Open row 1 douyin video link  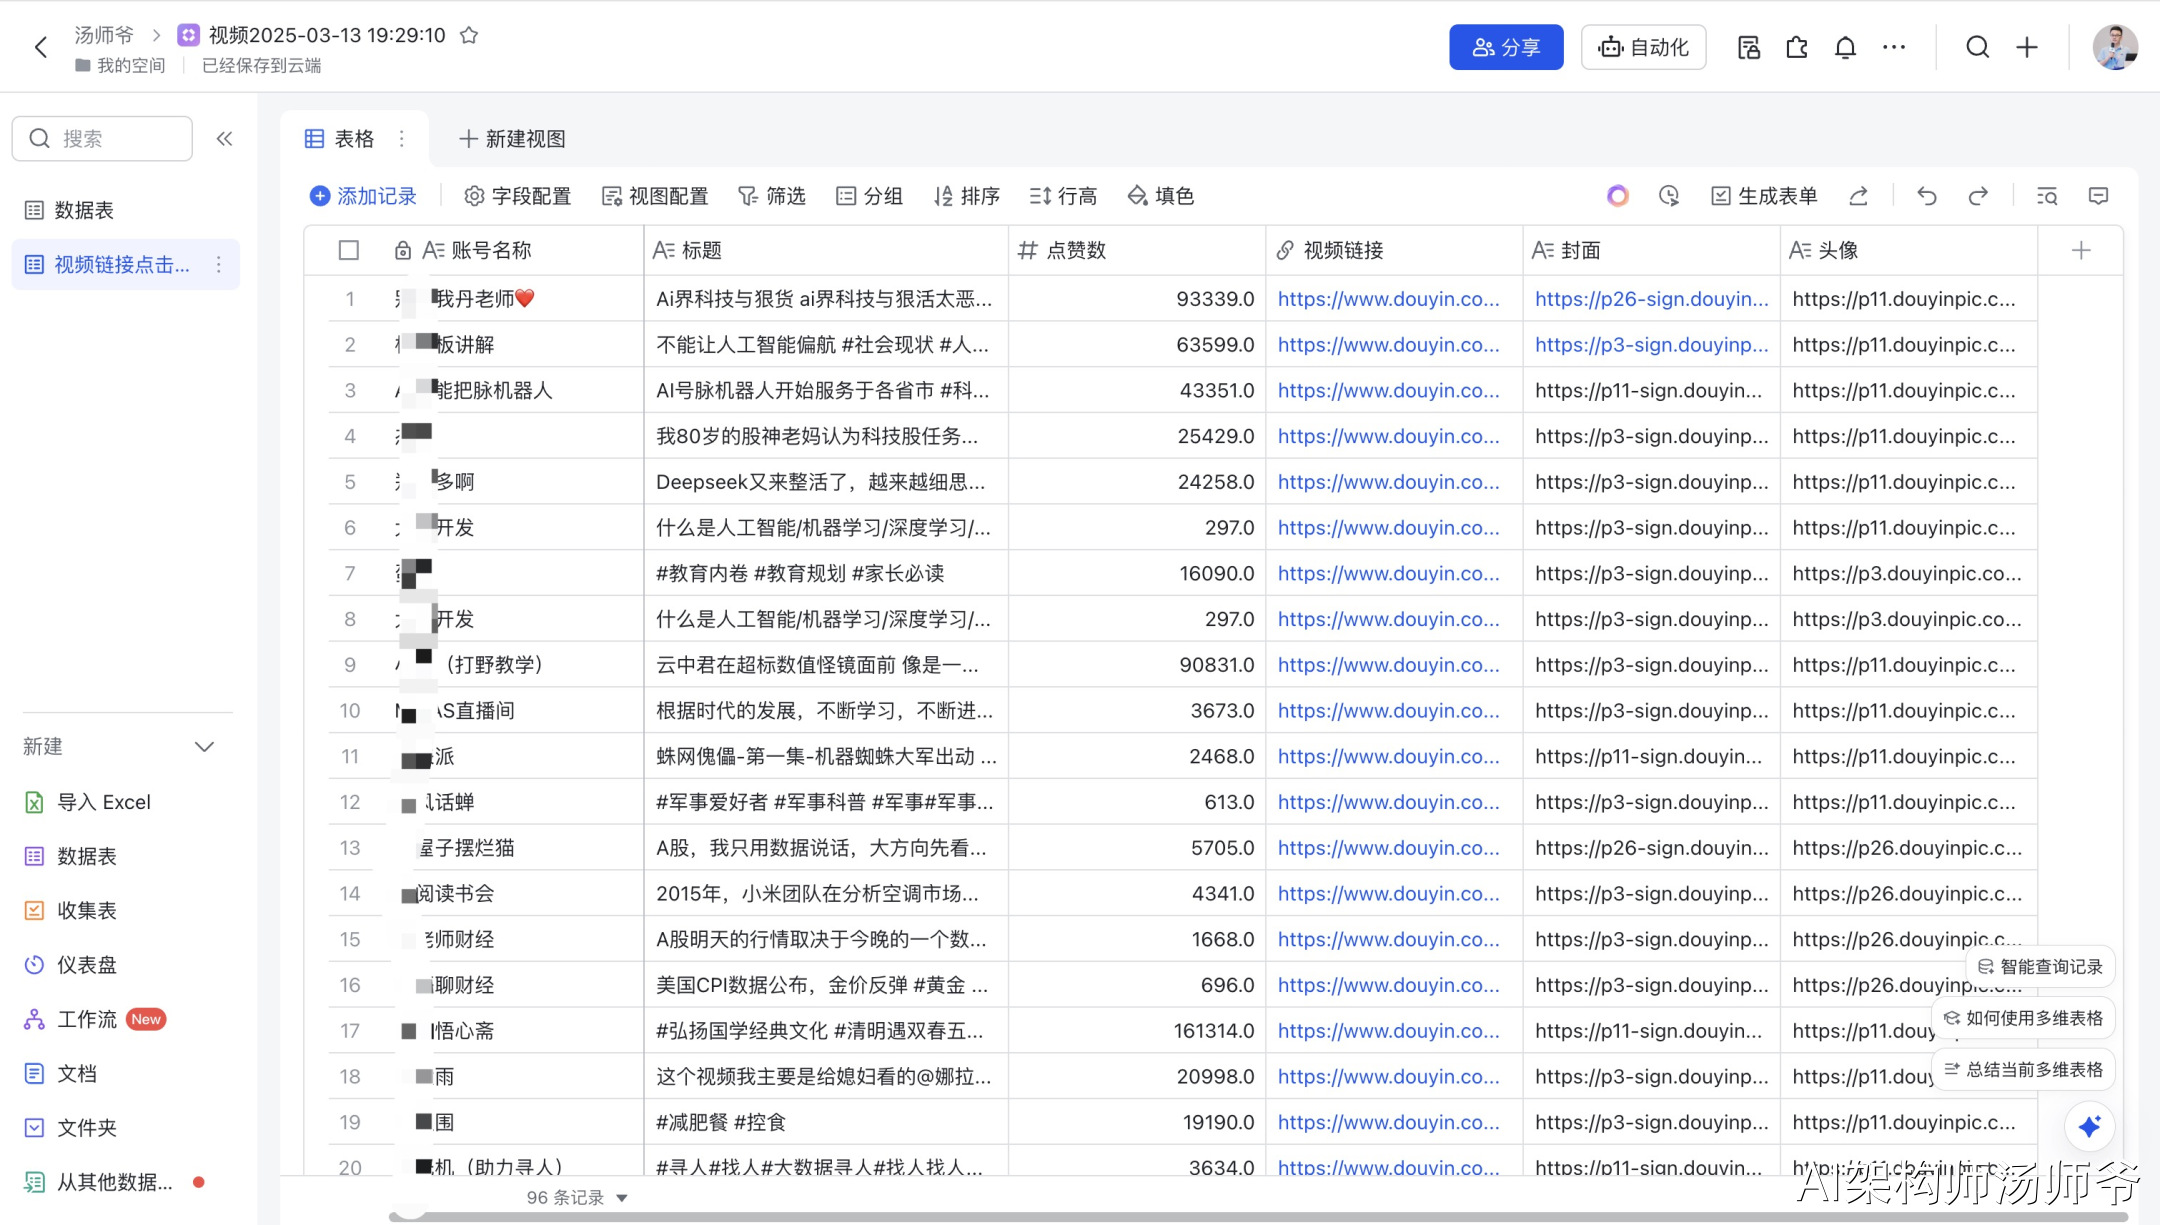pos(1388,299)
